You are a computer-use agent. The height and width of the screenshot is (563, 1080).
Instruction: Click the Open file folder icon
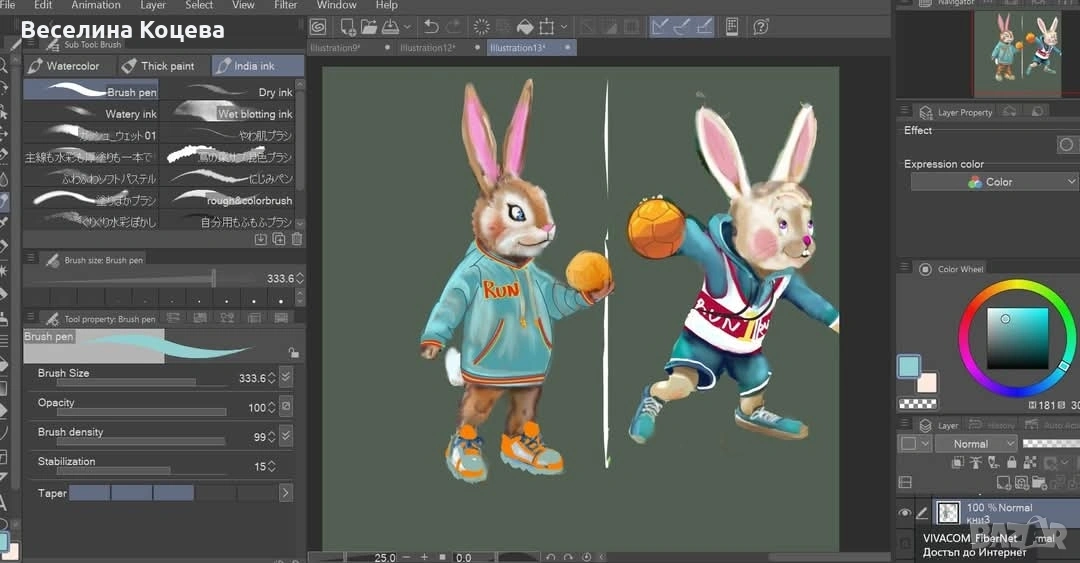click(x=368, y=27)
